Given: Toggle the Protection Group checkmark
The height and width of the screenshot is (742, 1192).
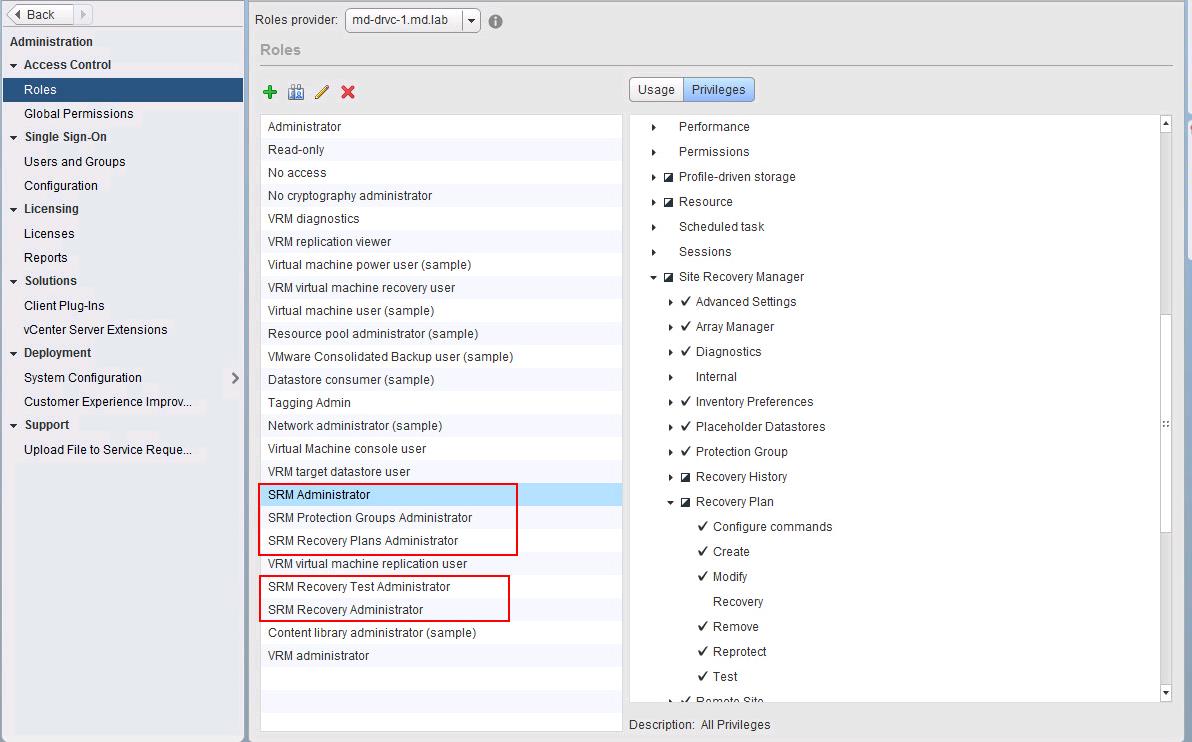Looking at the screenshot, I should (x=685, y=452).
